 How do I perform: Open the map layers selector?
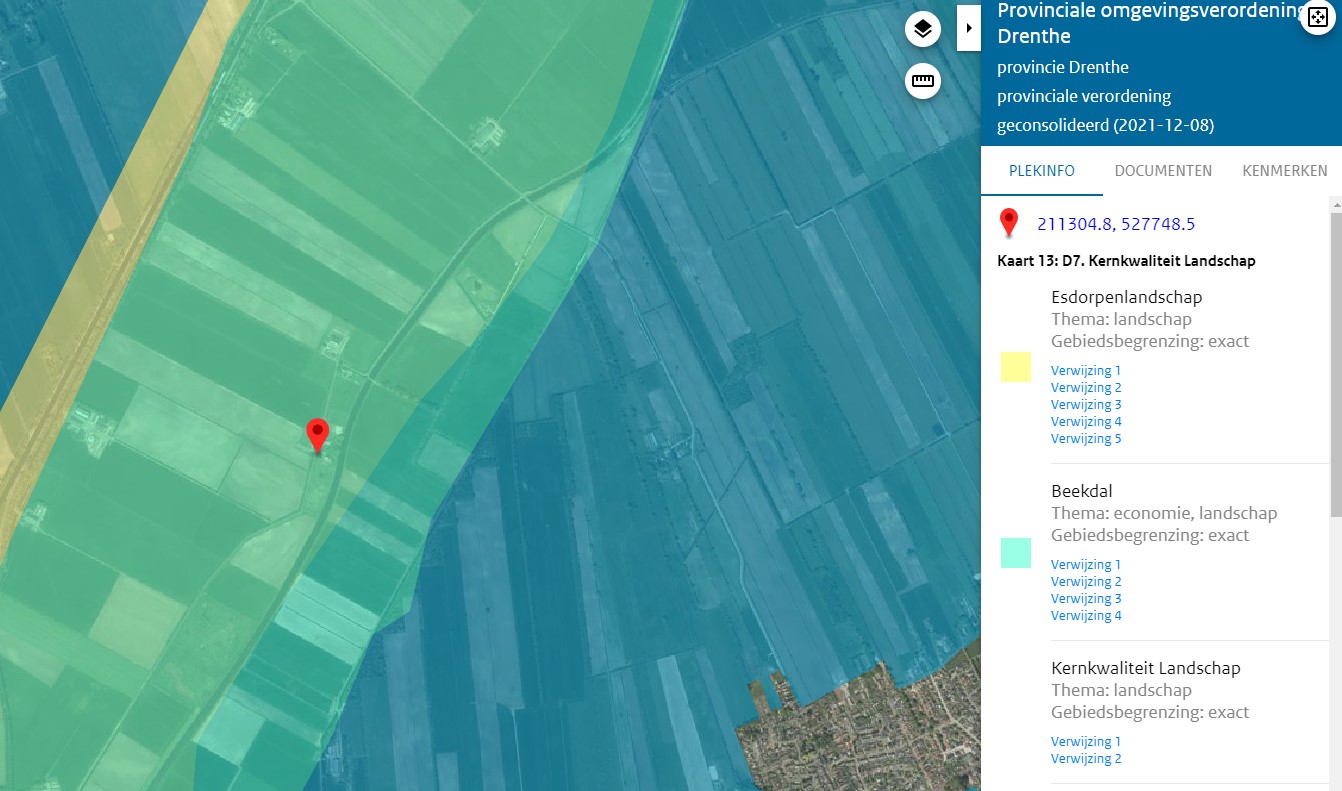click(x=923, y=29)
